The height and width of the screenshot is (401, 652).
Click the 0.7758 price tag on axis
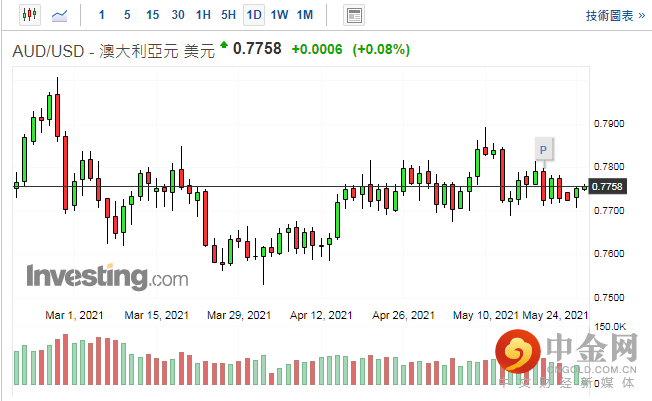pos(608,186)
